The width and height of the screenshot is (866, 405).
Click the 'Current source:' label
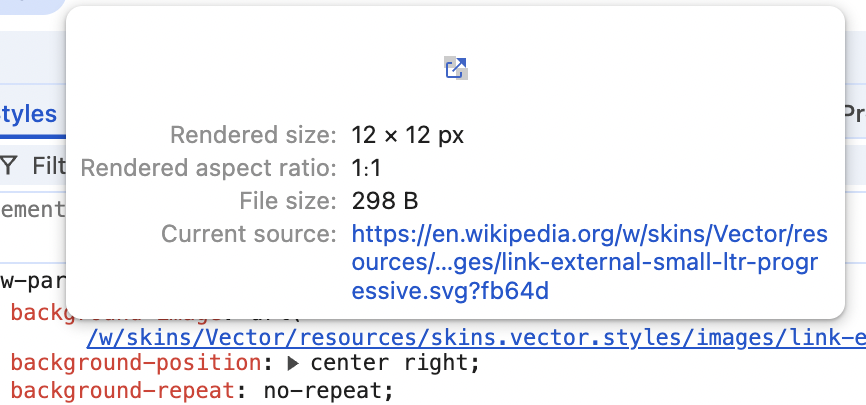(249, 234)
